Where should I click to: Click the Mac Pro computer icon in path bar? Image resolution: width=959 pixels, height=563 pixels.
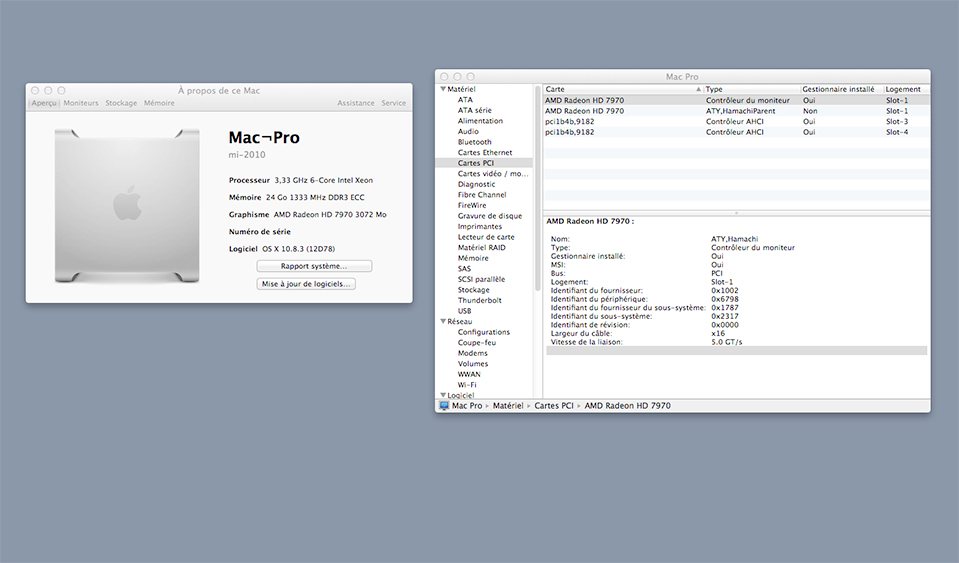click(x=444, y=406)
